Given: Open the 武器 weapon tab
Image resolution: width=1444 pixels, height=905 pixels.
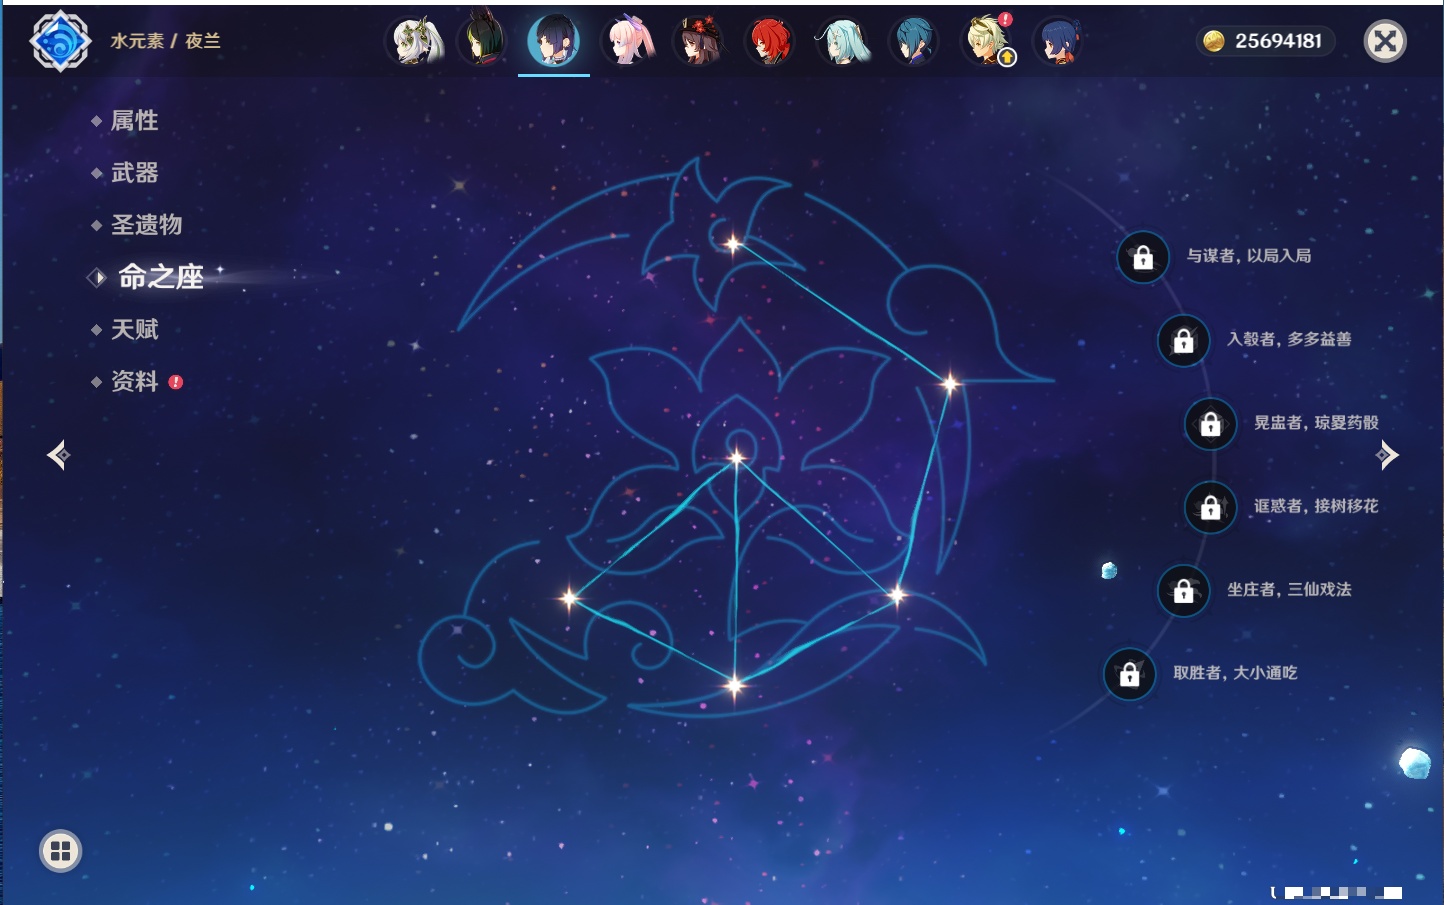Looking at the screenshot, I should coord(134,173).
